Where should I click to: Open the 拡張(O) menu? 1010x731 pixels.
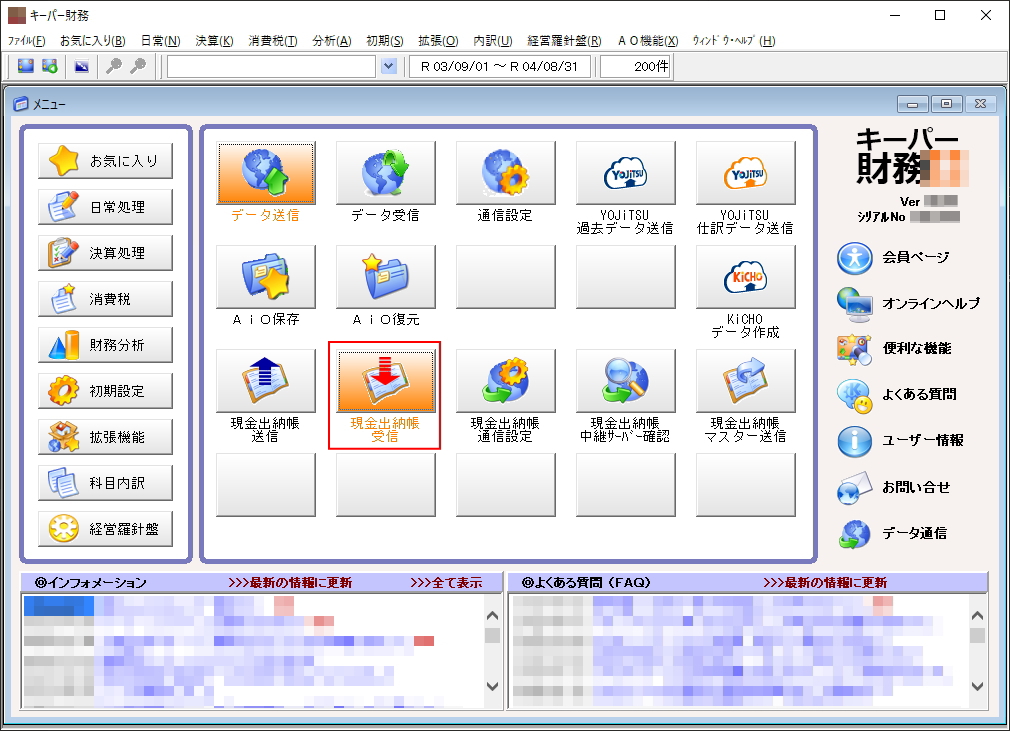tap(438, 41)
